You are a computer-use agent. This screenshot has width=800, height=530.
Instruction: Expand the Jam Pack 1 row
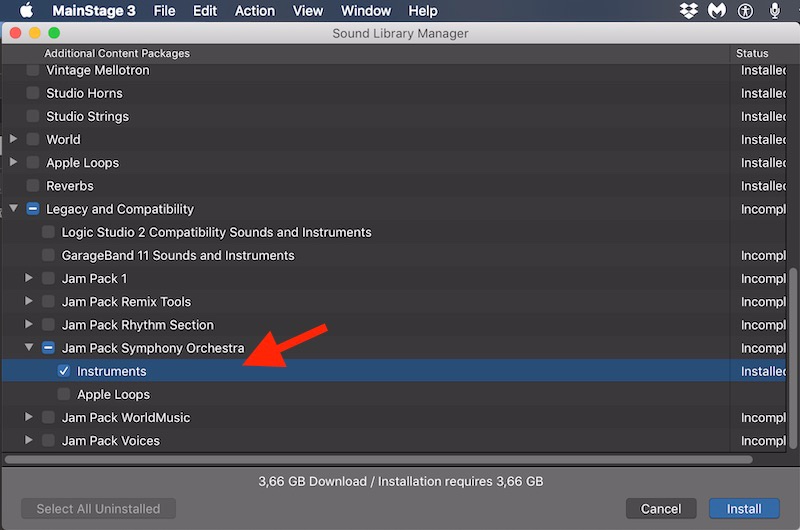click(29, 278)
